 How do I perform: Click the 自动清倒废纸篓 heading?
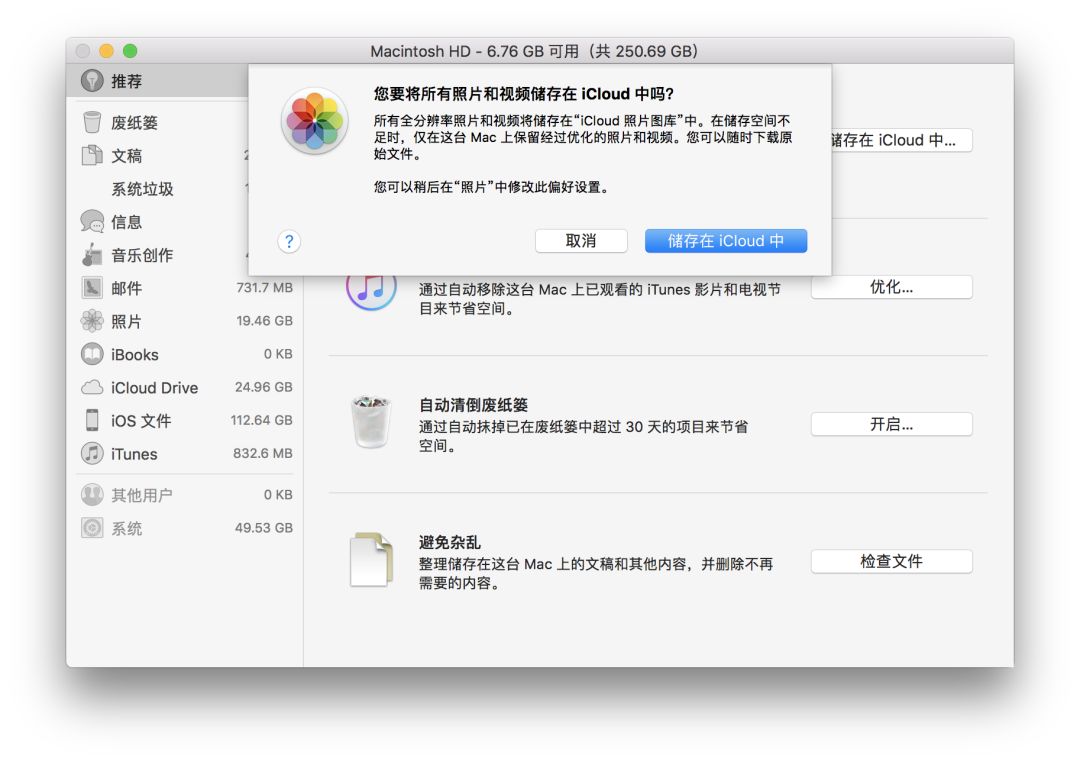(x=474, y=404)
